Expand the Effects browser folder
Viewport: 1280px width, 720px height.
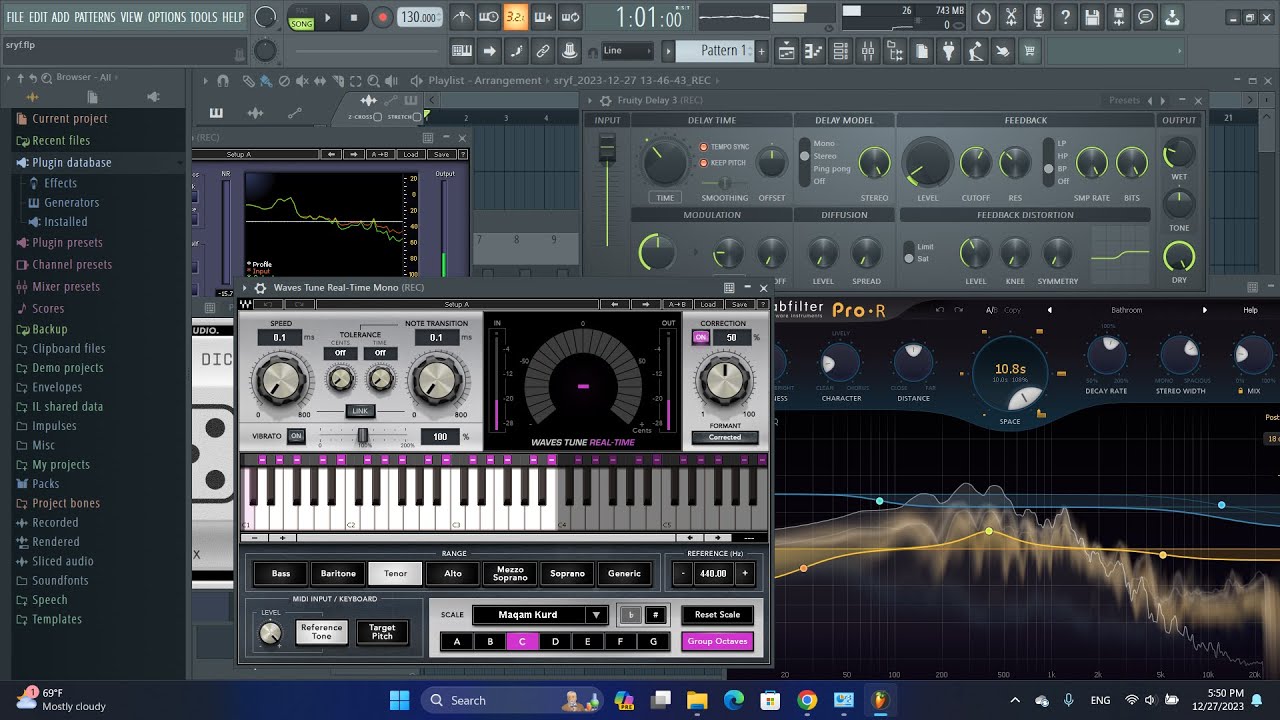60,183
